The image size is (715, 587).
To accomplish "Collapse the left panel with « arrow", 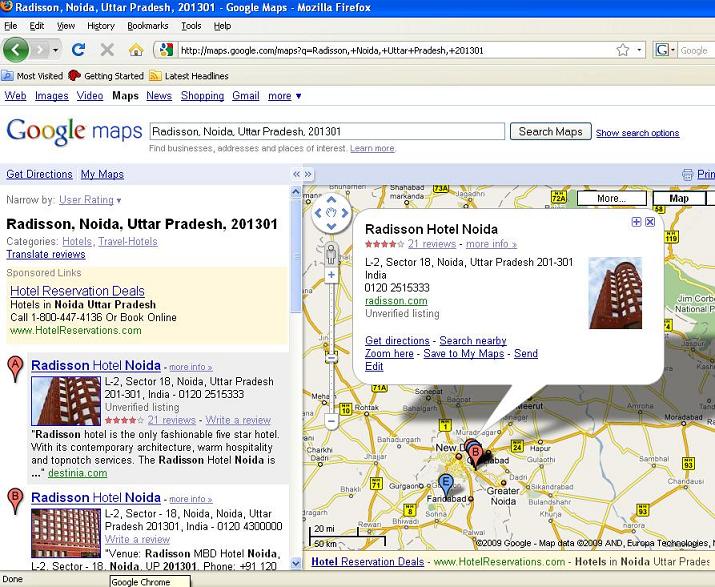I will point(296,174).
